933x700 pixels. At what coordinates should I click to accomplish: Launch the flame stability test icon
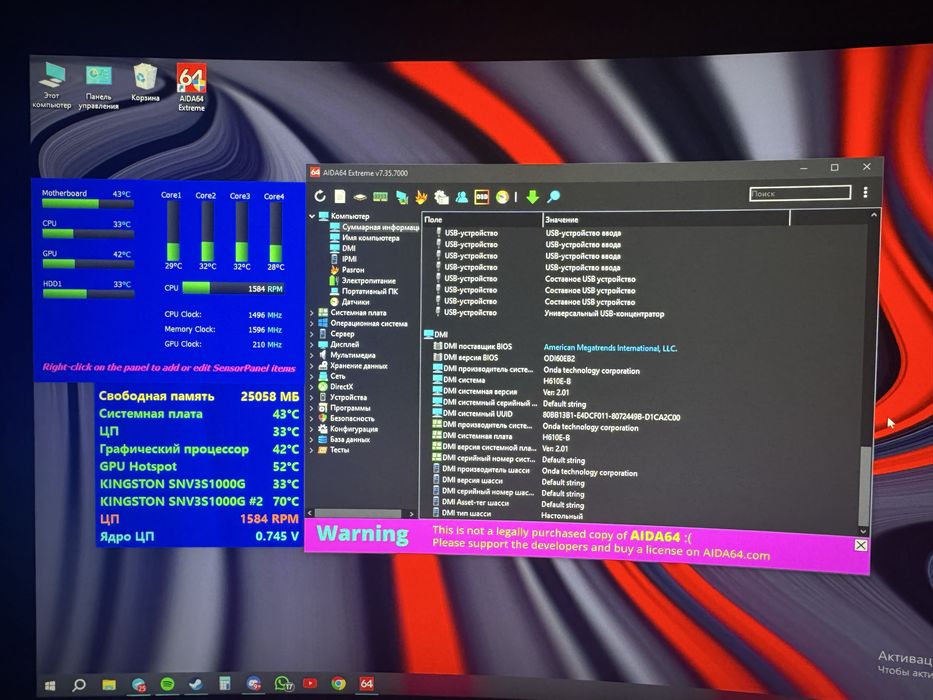[x=421, y=196]
